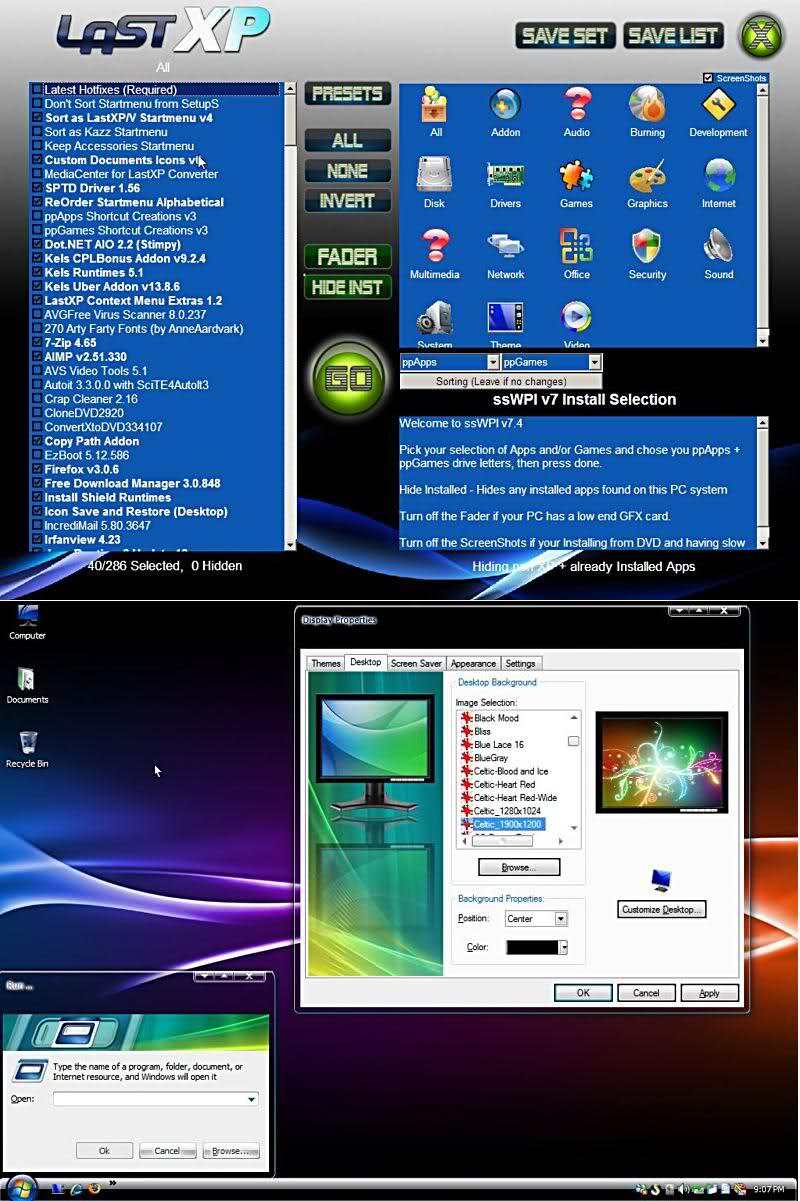Screen dimensions: 800x1201
Task: Open the Screen Saver tab
Action: tap(416, 663)
